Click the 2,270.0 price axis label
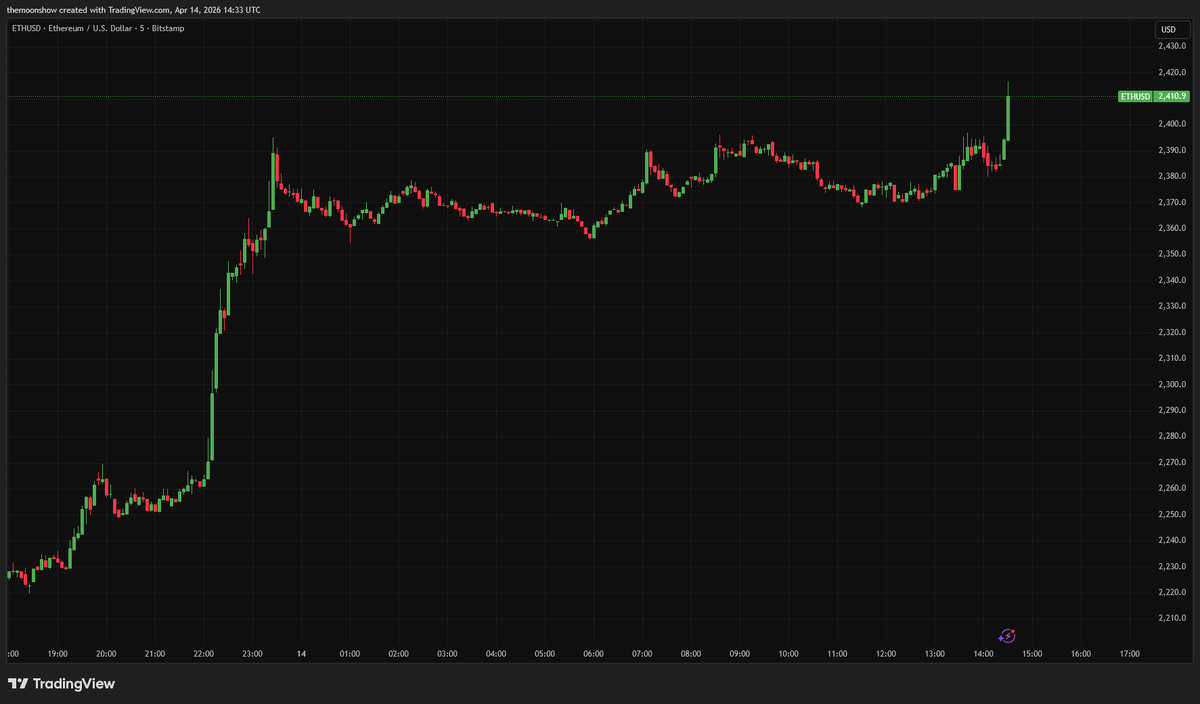1200x704 pixels. [1172, 462]
